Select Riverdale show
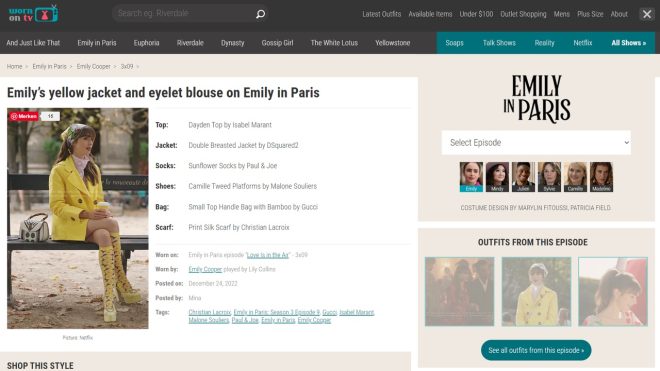The image size is (660, 371). click(x=190, y=43)
